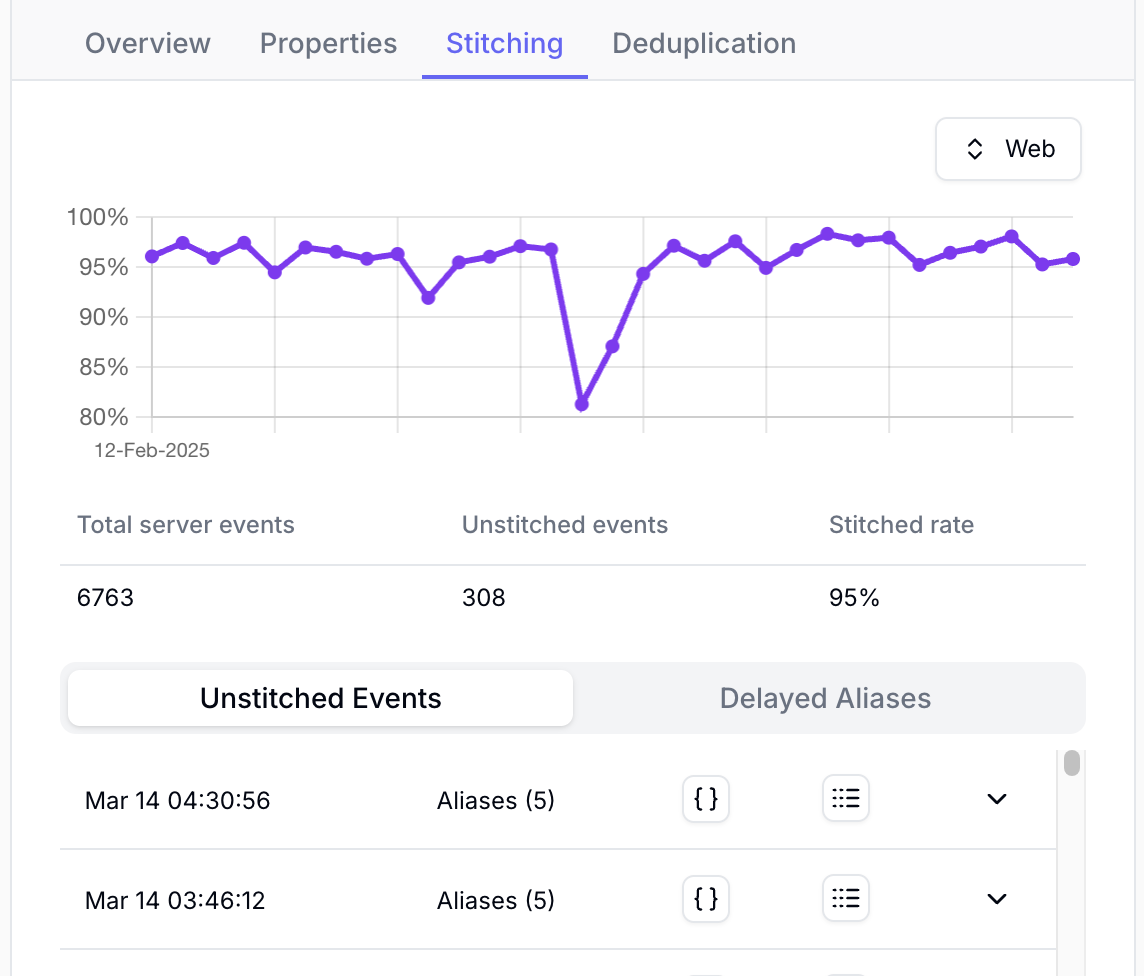The height and width of the screenshot is (976, 1144).
Task: Click the 100% y-axis label
Action: 97,217
